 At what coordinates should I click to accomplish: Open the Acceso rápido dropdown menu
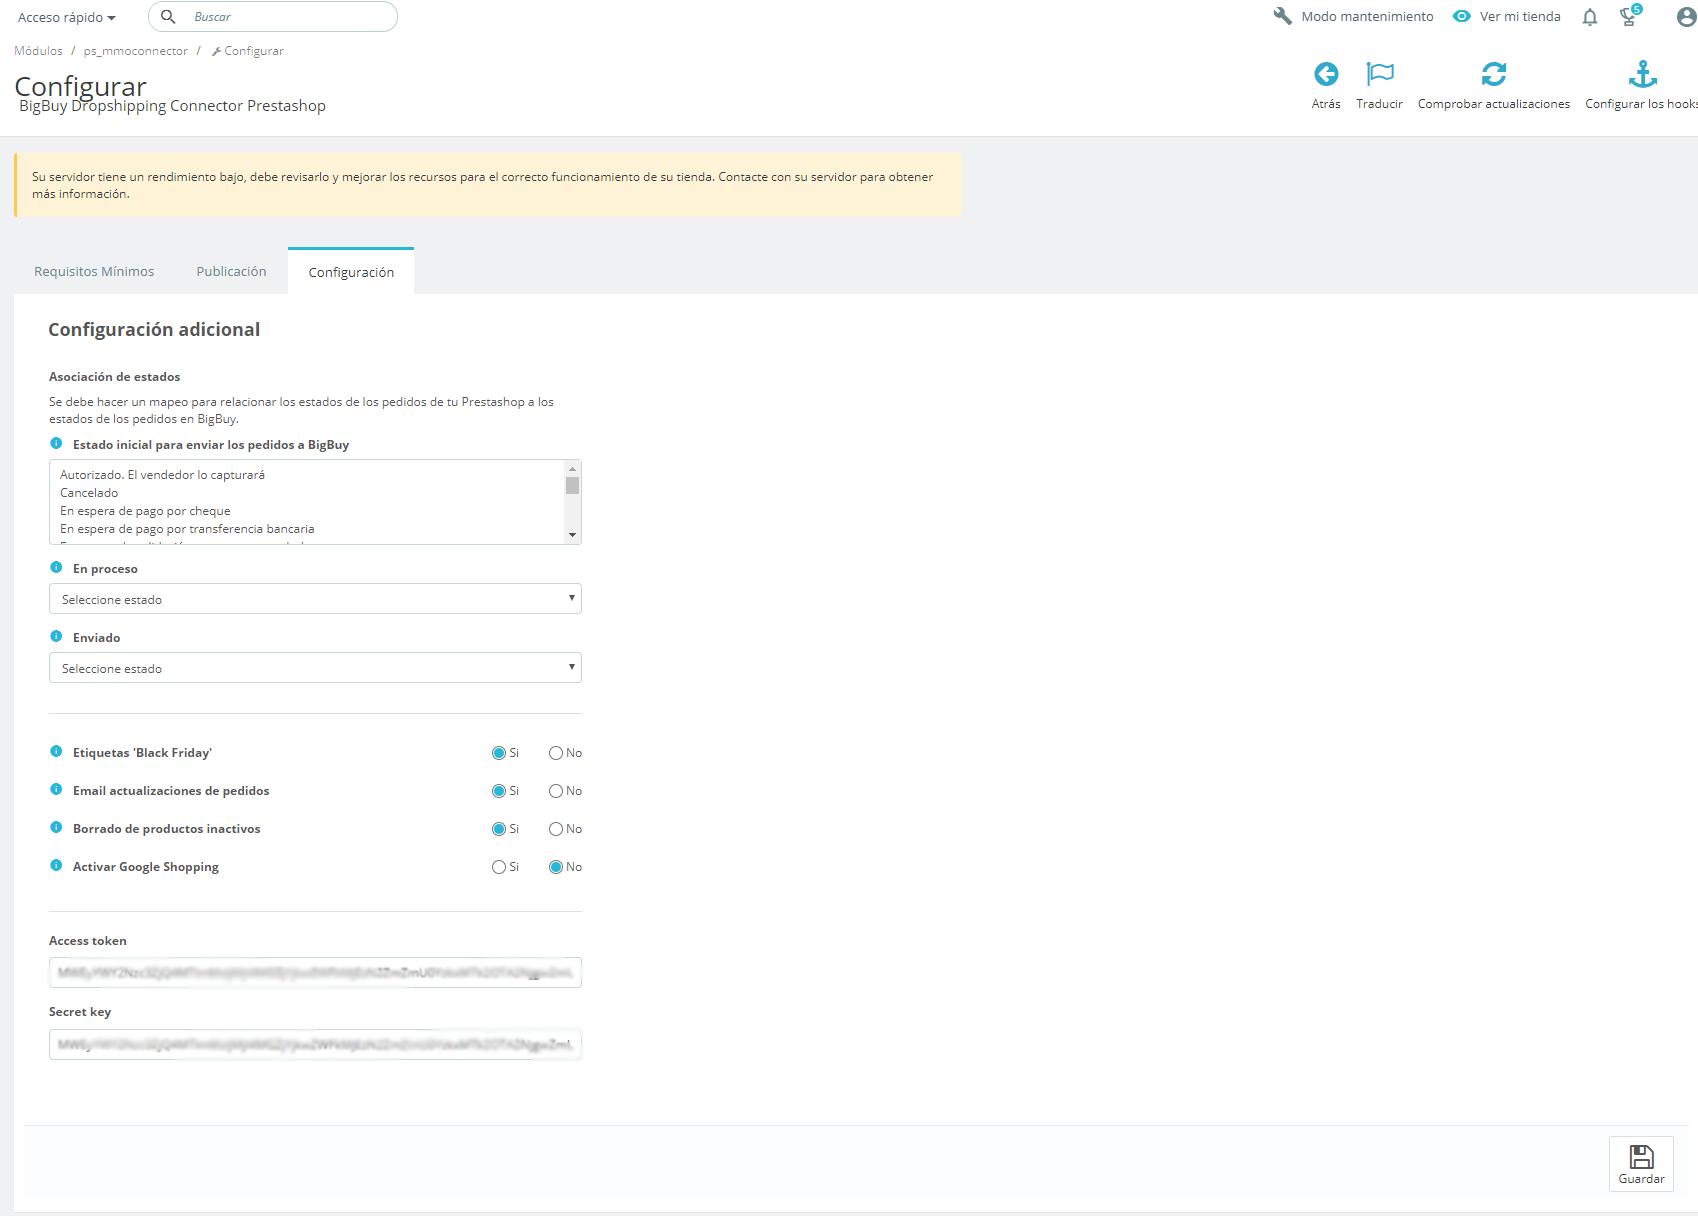[67, 18]
